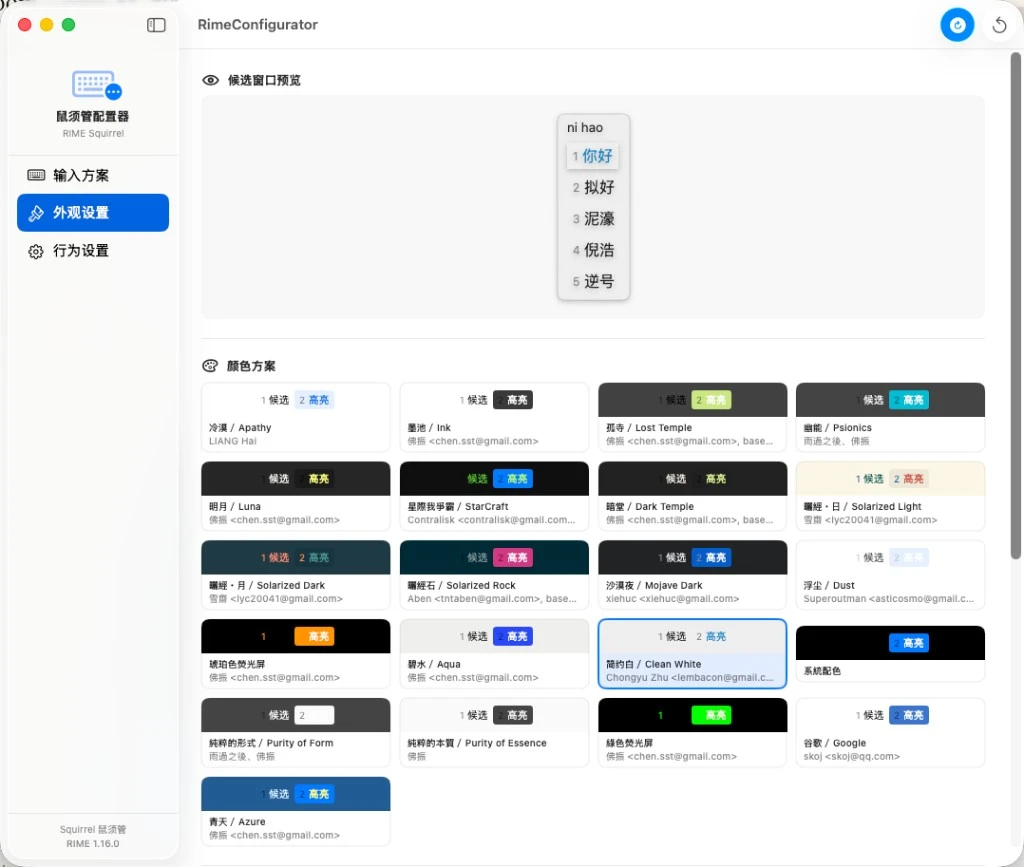Choose the 系統配色 scheme card

point(890,654)
